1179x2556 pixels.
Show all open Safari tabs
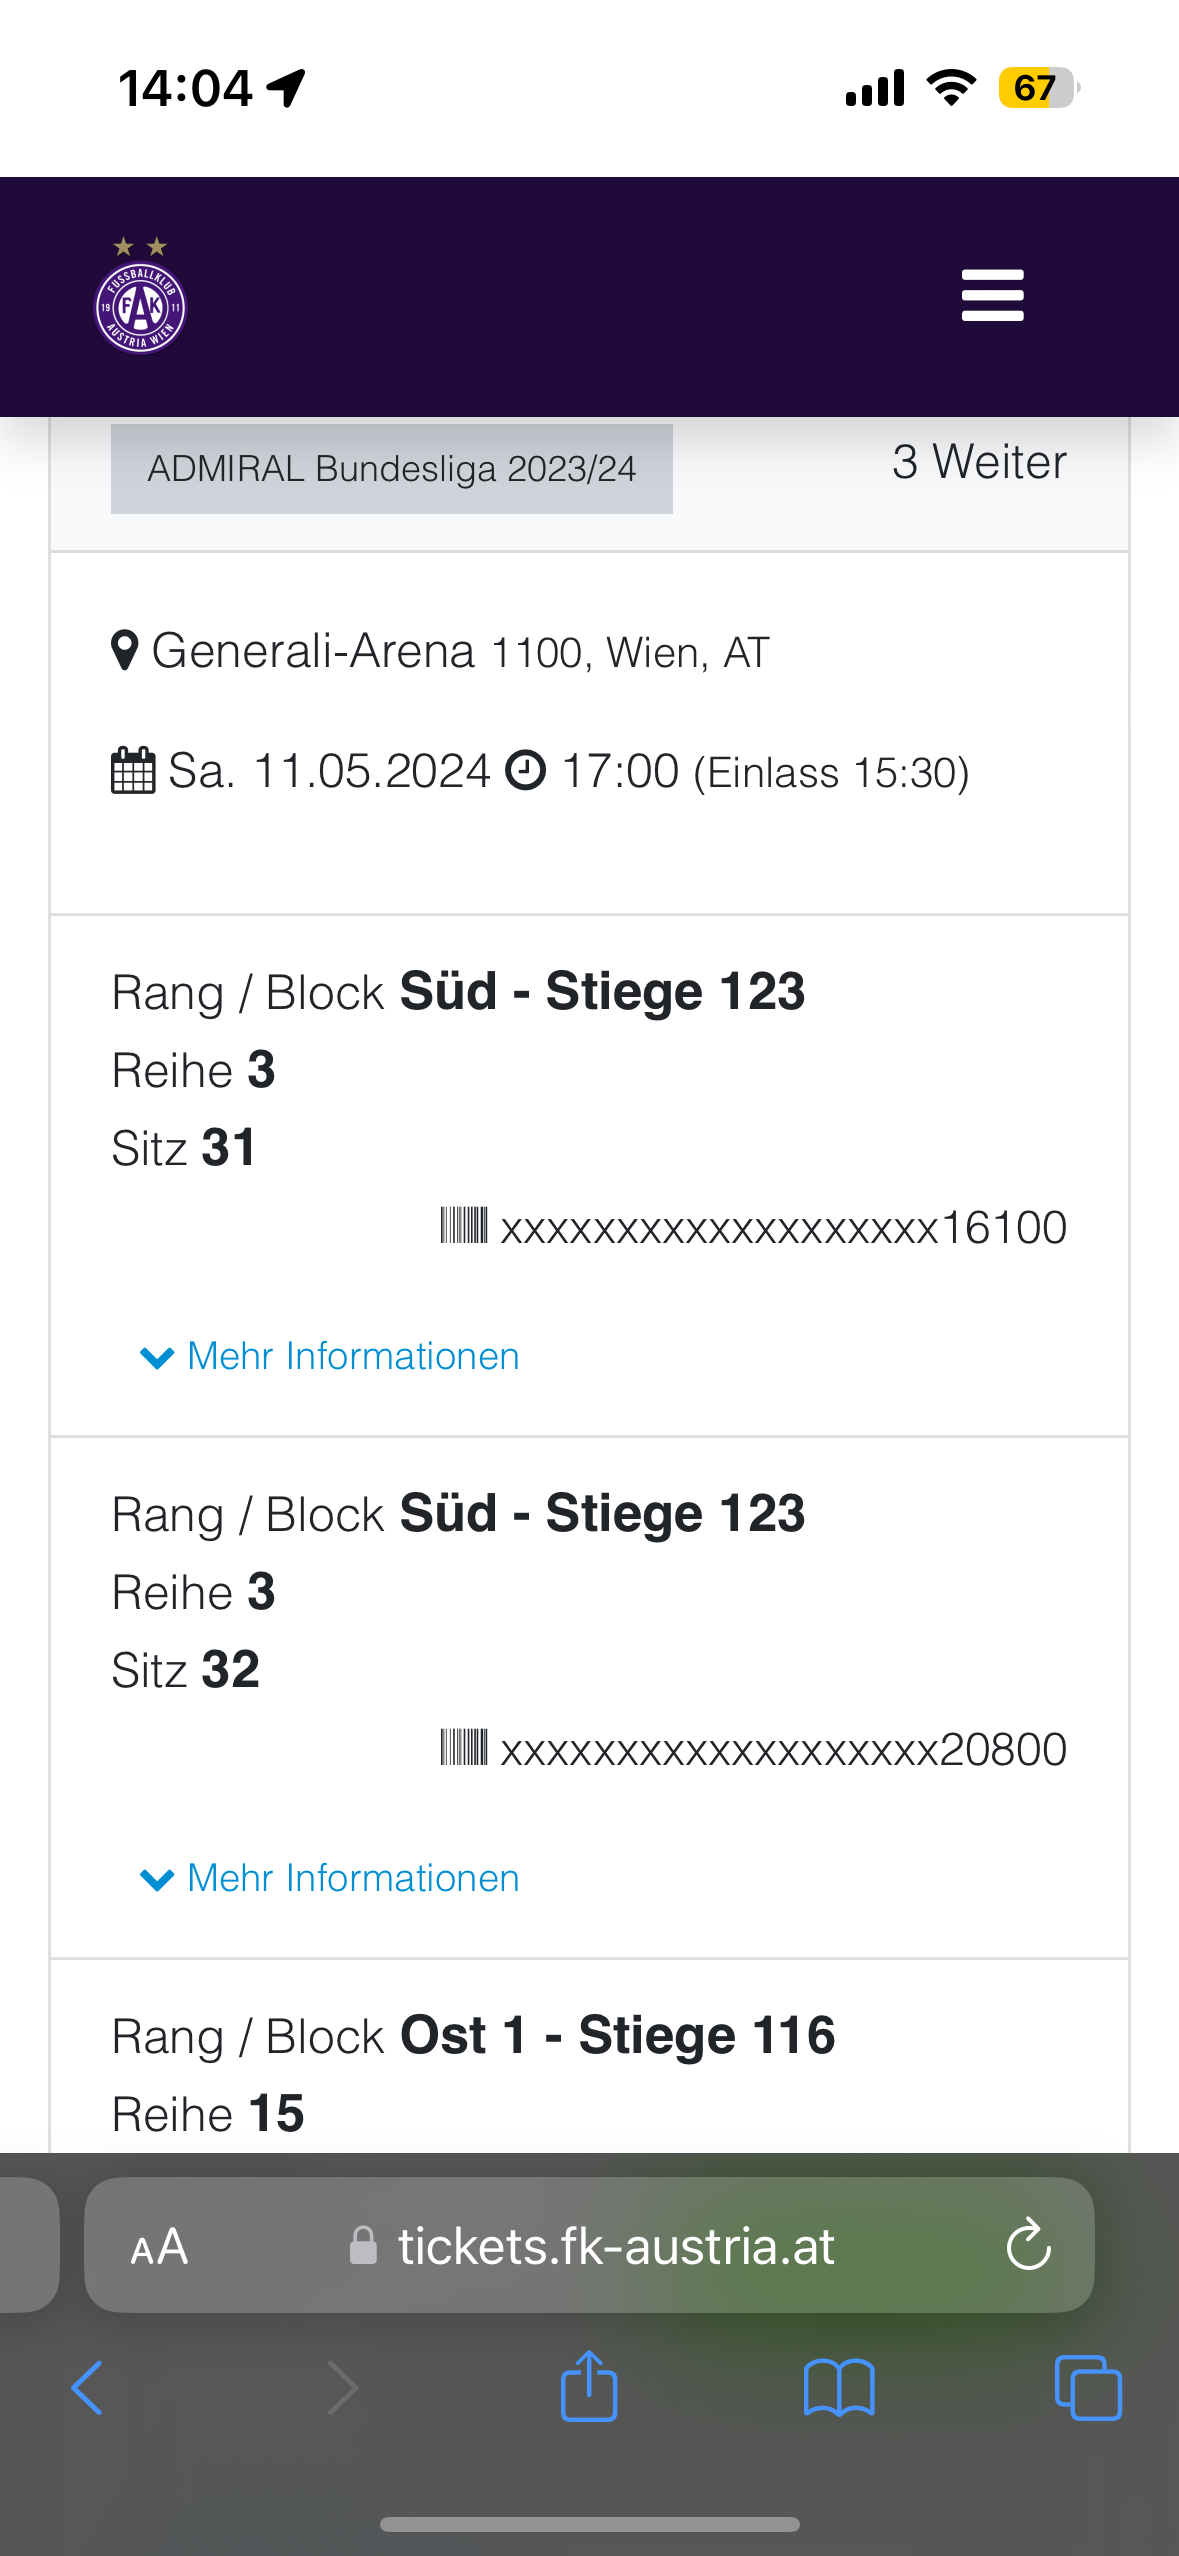(1088, 2388)
